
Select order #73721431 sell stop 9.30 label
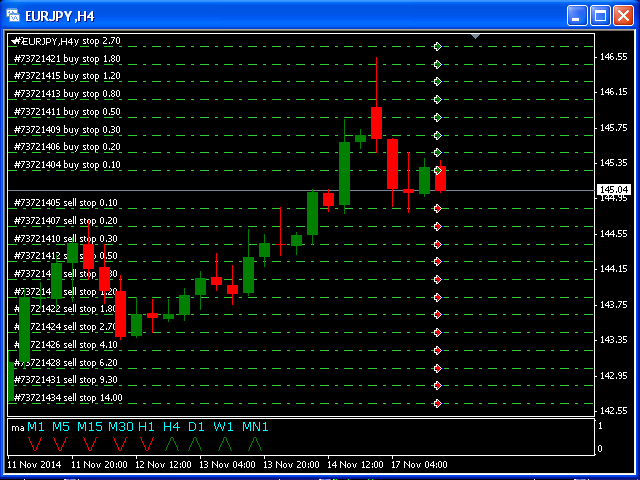[x=66, y=380]
